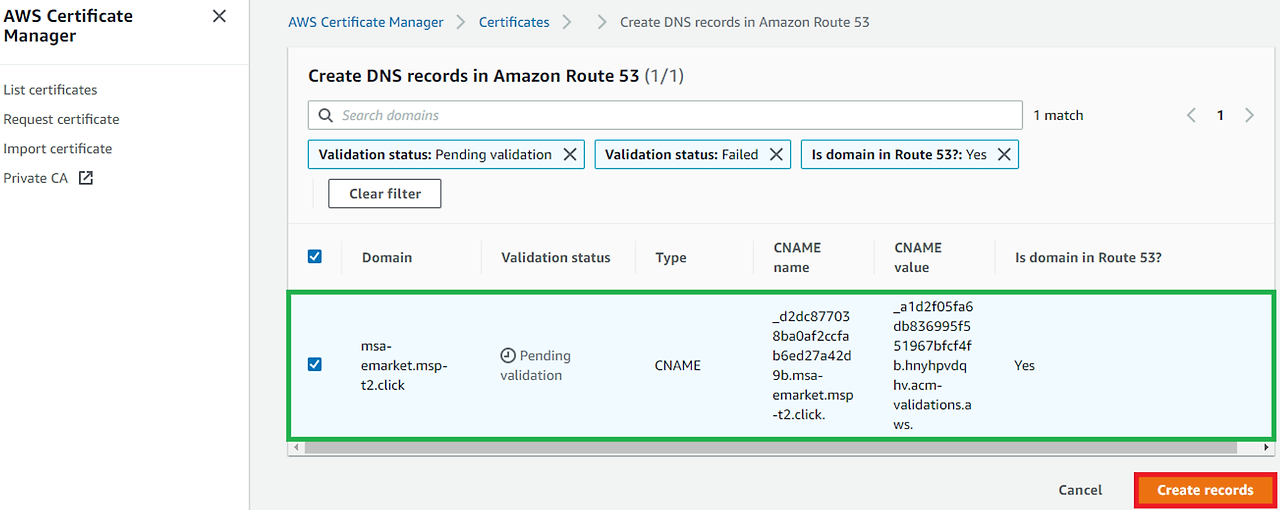Click the search magnifier icon
The width and height of the screenshot is (1280, 510).
tap(325, 115)
